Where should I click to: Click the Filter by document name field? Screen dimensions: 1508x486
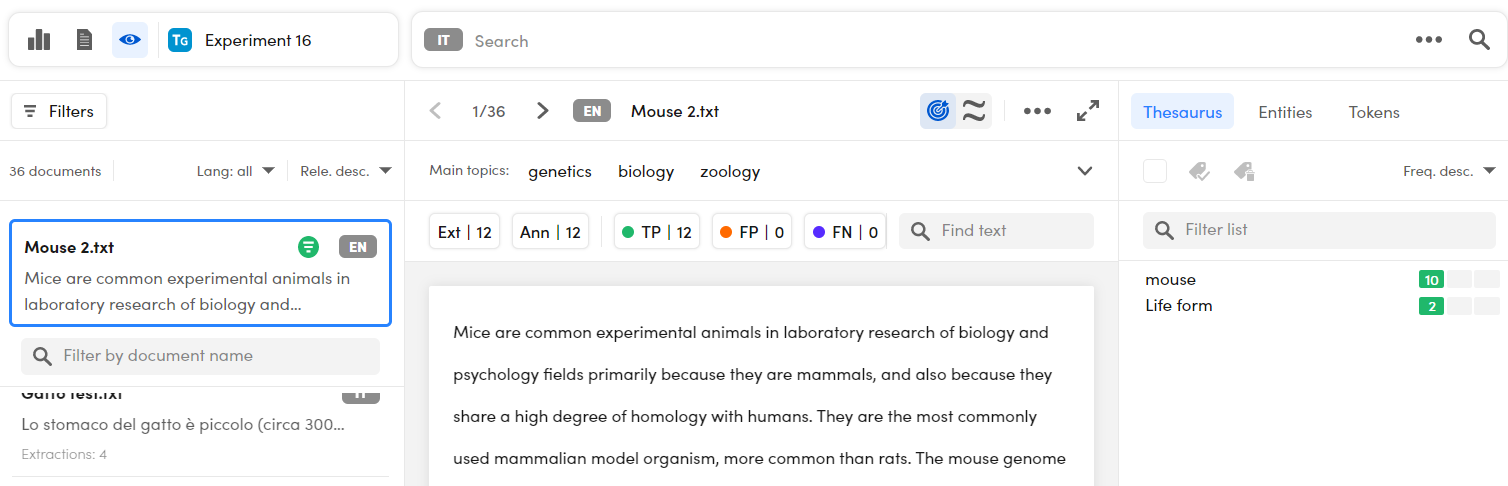tap(200, 356)
